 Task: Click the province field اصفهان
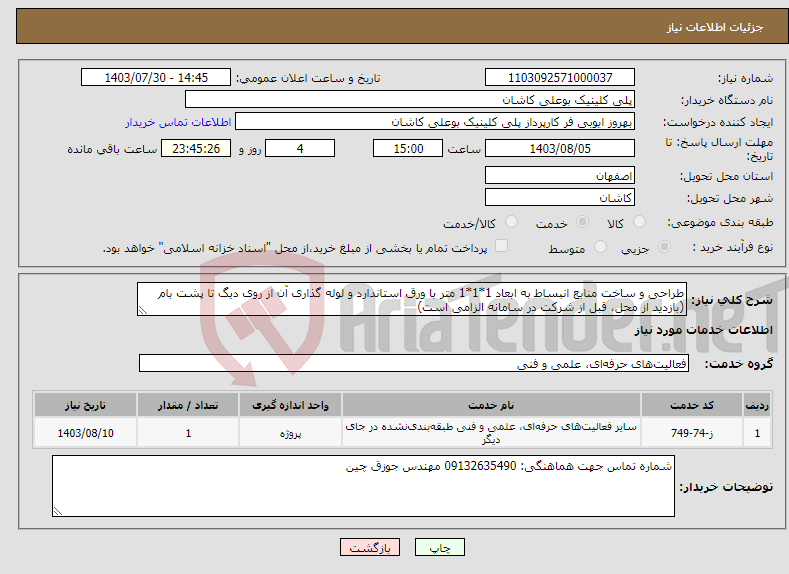[x=560, y=176]
